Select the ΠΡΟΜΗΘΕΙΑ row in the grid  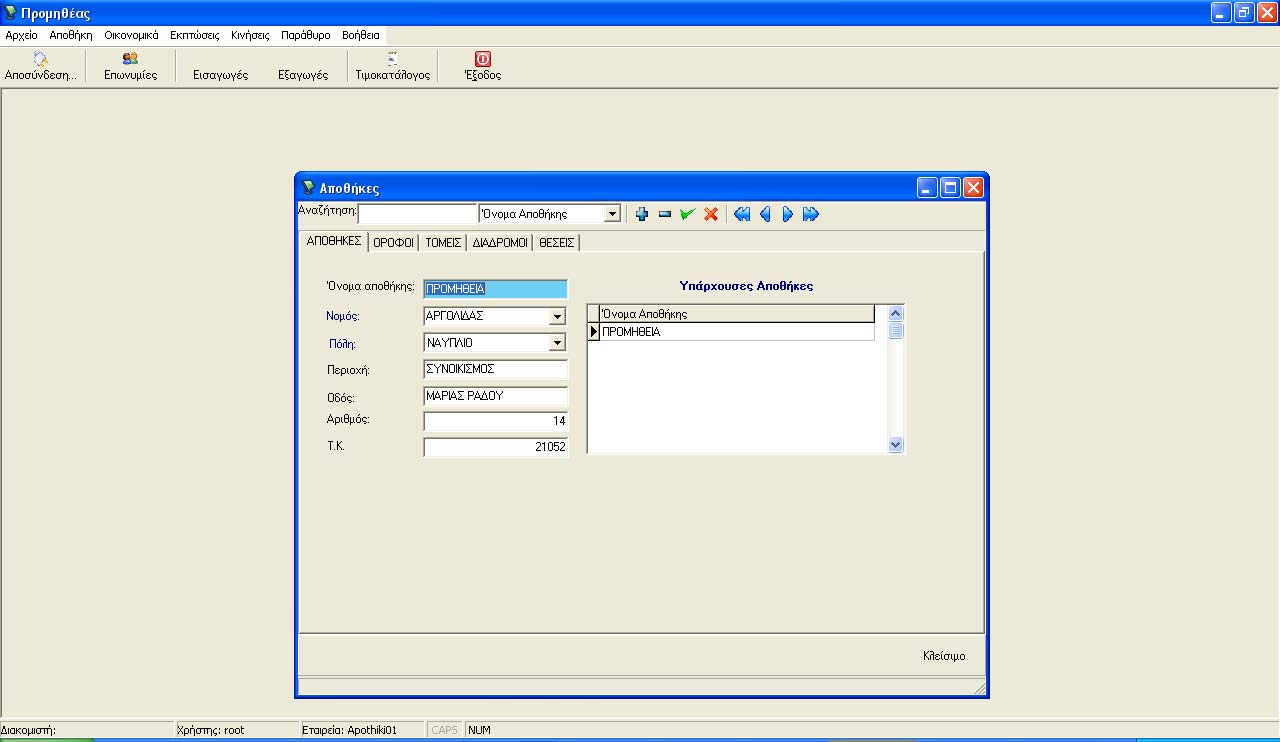(737, 332)
